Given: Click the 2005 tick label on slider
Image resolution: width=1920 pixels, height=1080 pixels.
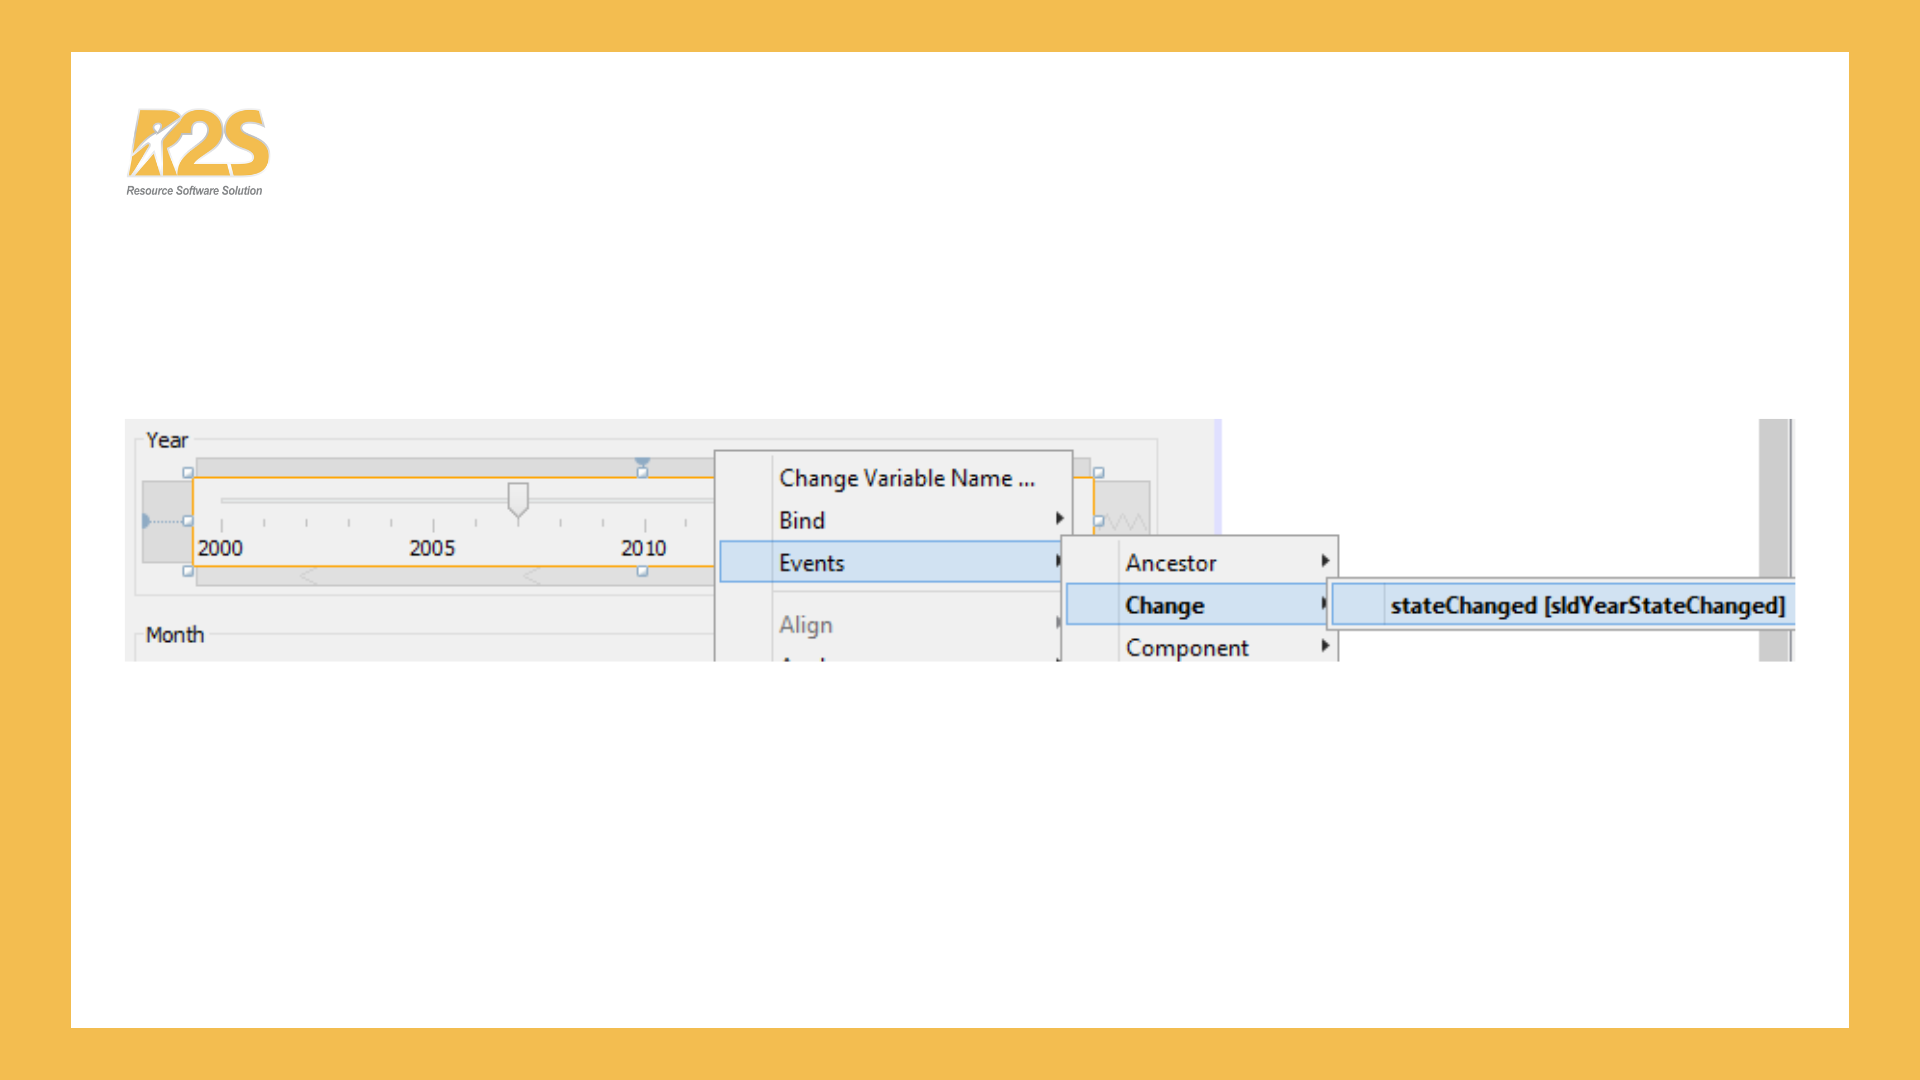Looking at the screenshot, I should click(432, 548).
